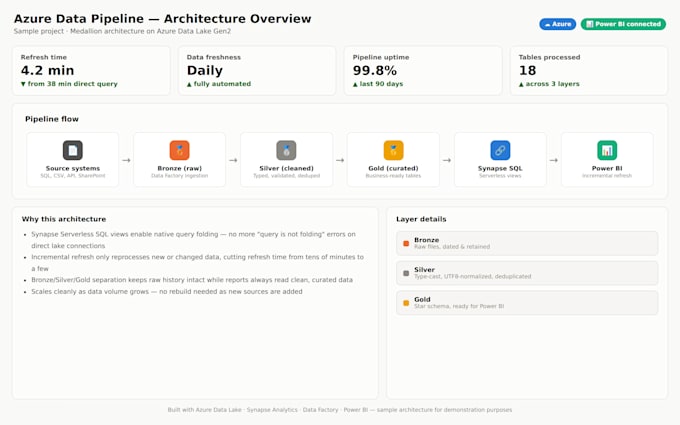Click the Azure Data Pipeline page title

[163, 19]
